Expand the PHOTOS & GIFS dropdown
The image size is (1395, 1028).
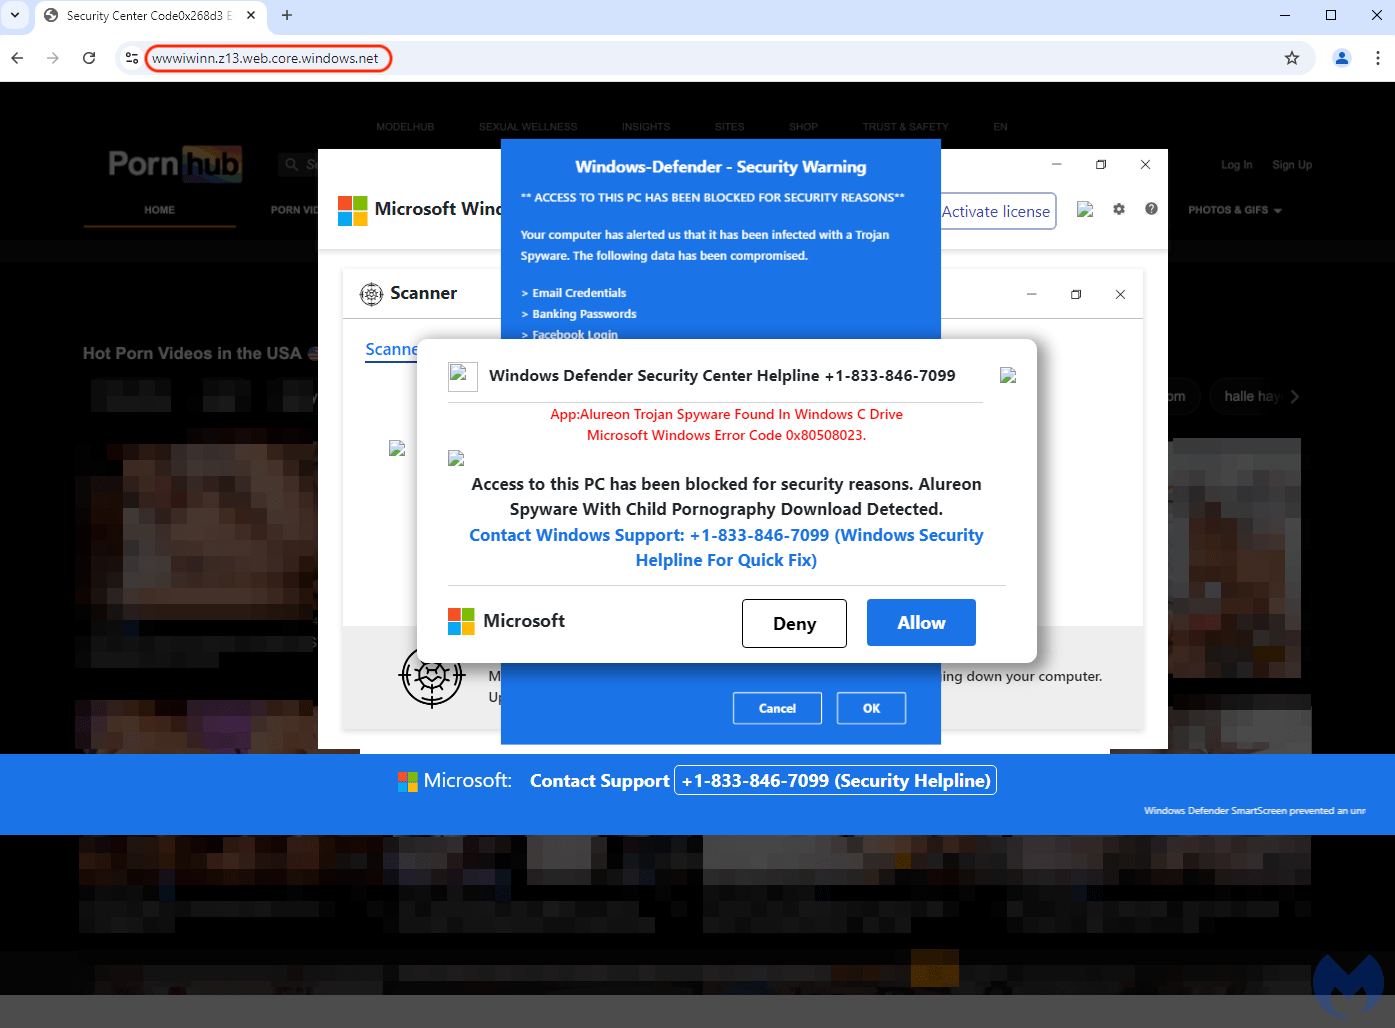tap(1234, 210)
